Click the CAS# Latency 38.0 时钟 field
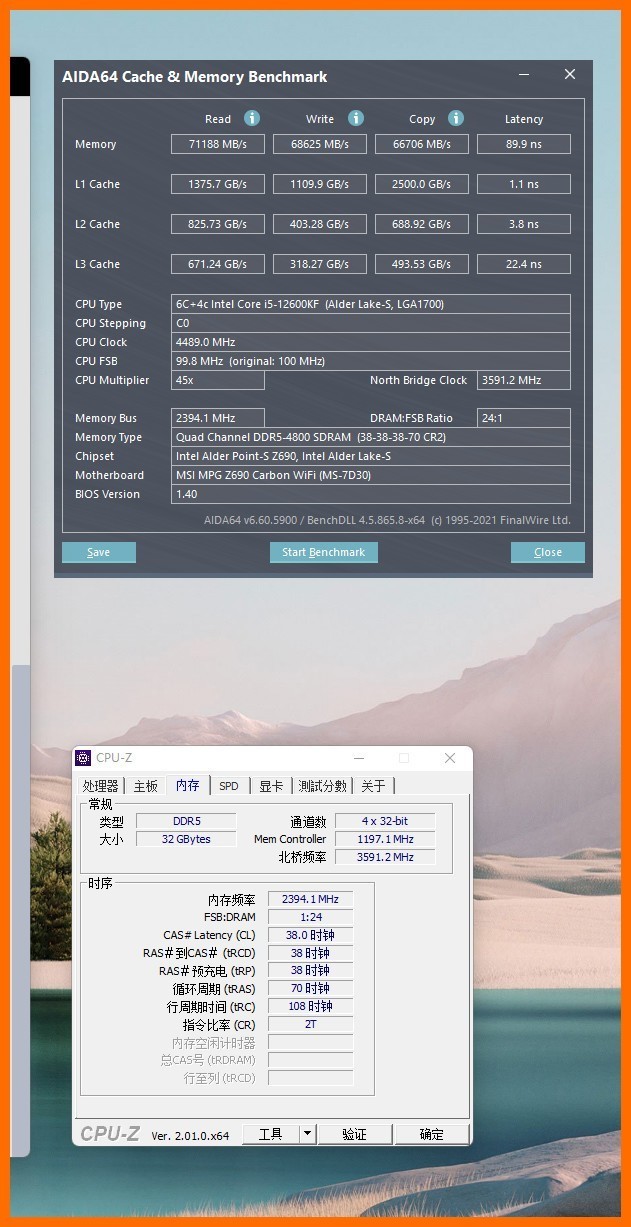Image resolution: width=631 pixels, height=1227 pixels. pyautogui.click(x=310, y=935)
